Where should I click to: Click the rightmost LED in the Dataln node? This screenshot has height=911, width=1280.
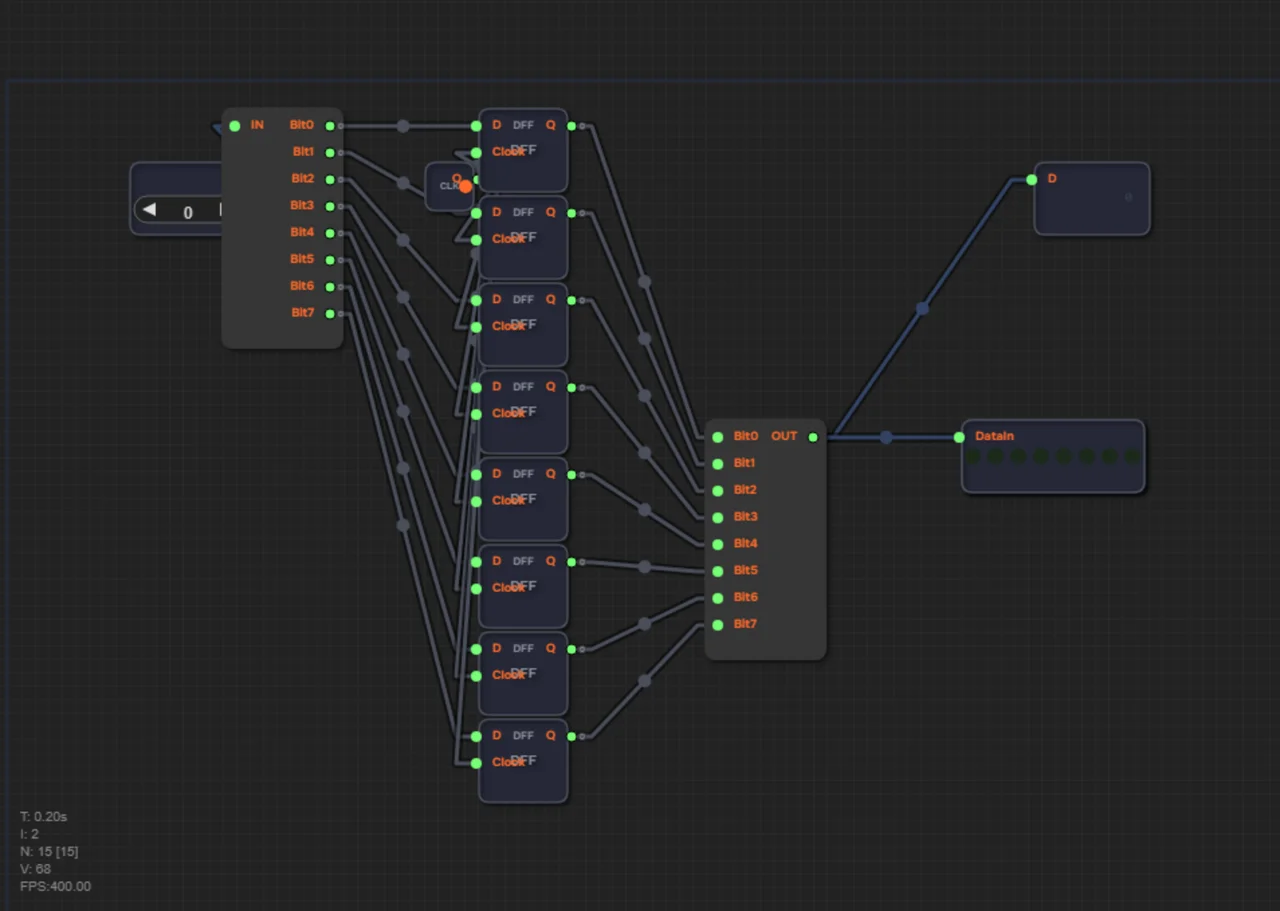click(x=1132, y=456)
